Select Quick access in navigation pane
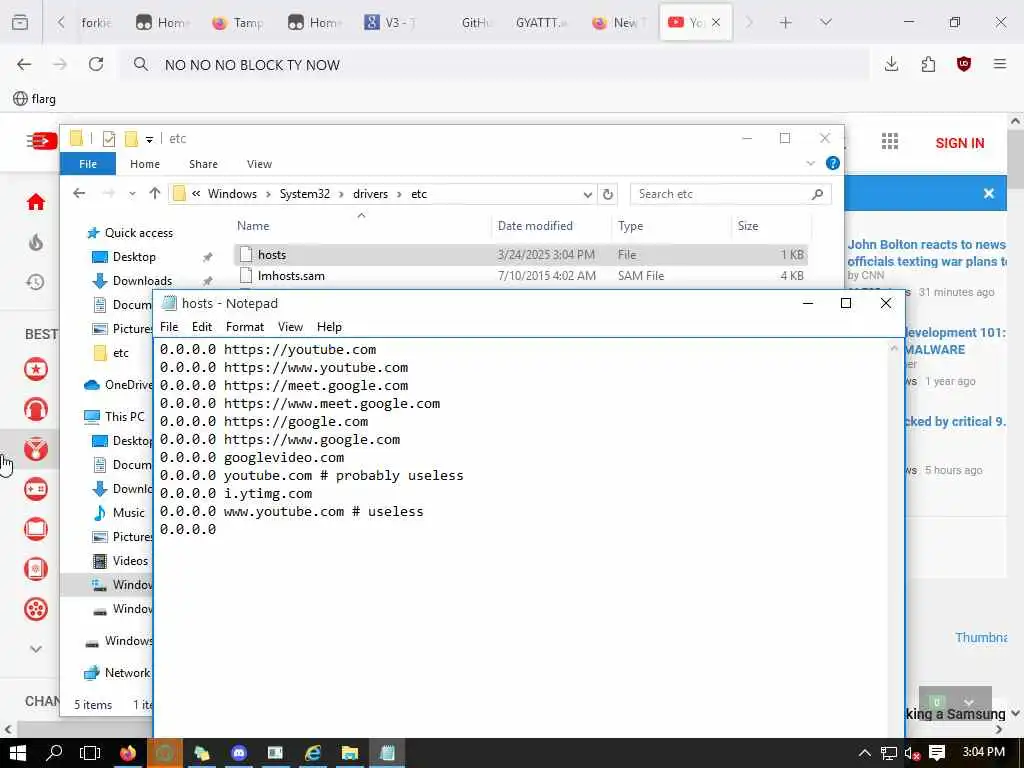Viewport: 1024px width, 768px height. point(138,232)
